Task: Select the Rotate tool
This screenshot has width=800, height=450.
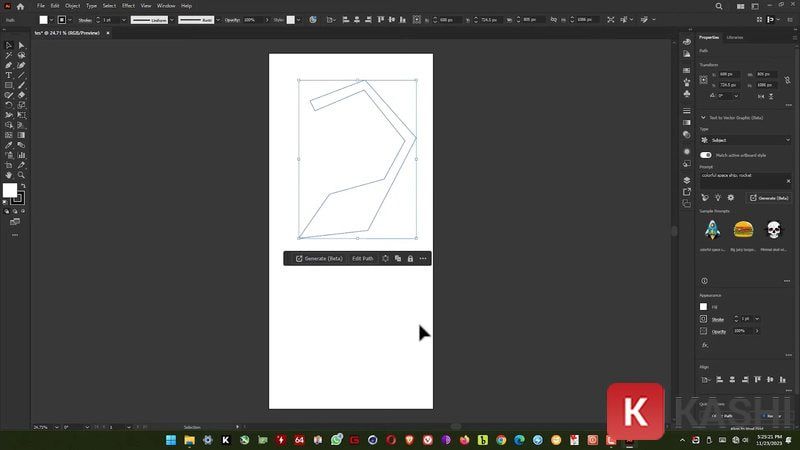Action: click(x=9, y=105)
